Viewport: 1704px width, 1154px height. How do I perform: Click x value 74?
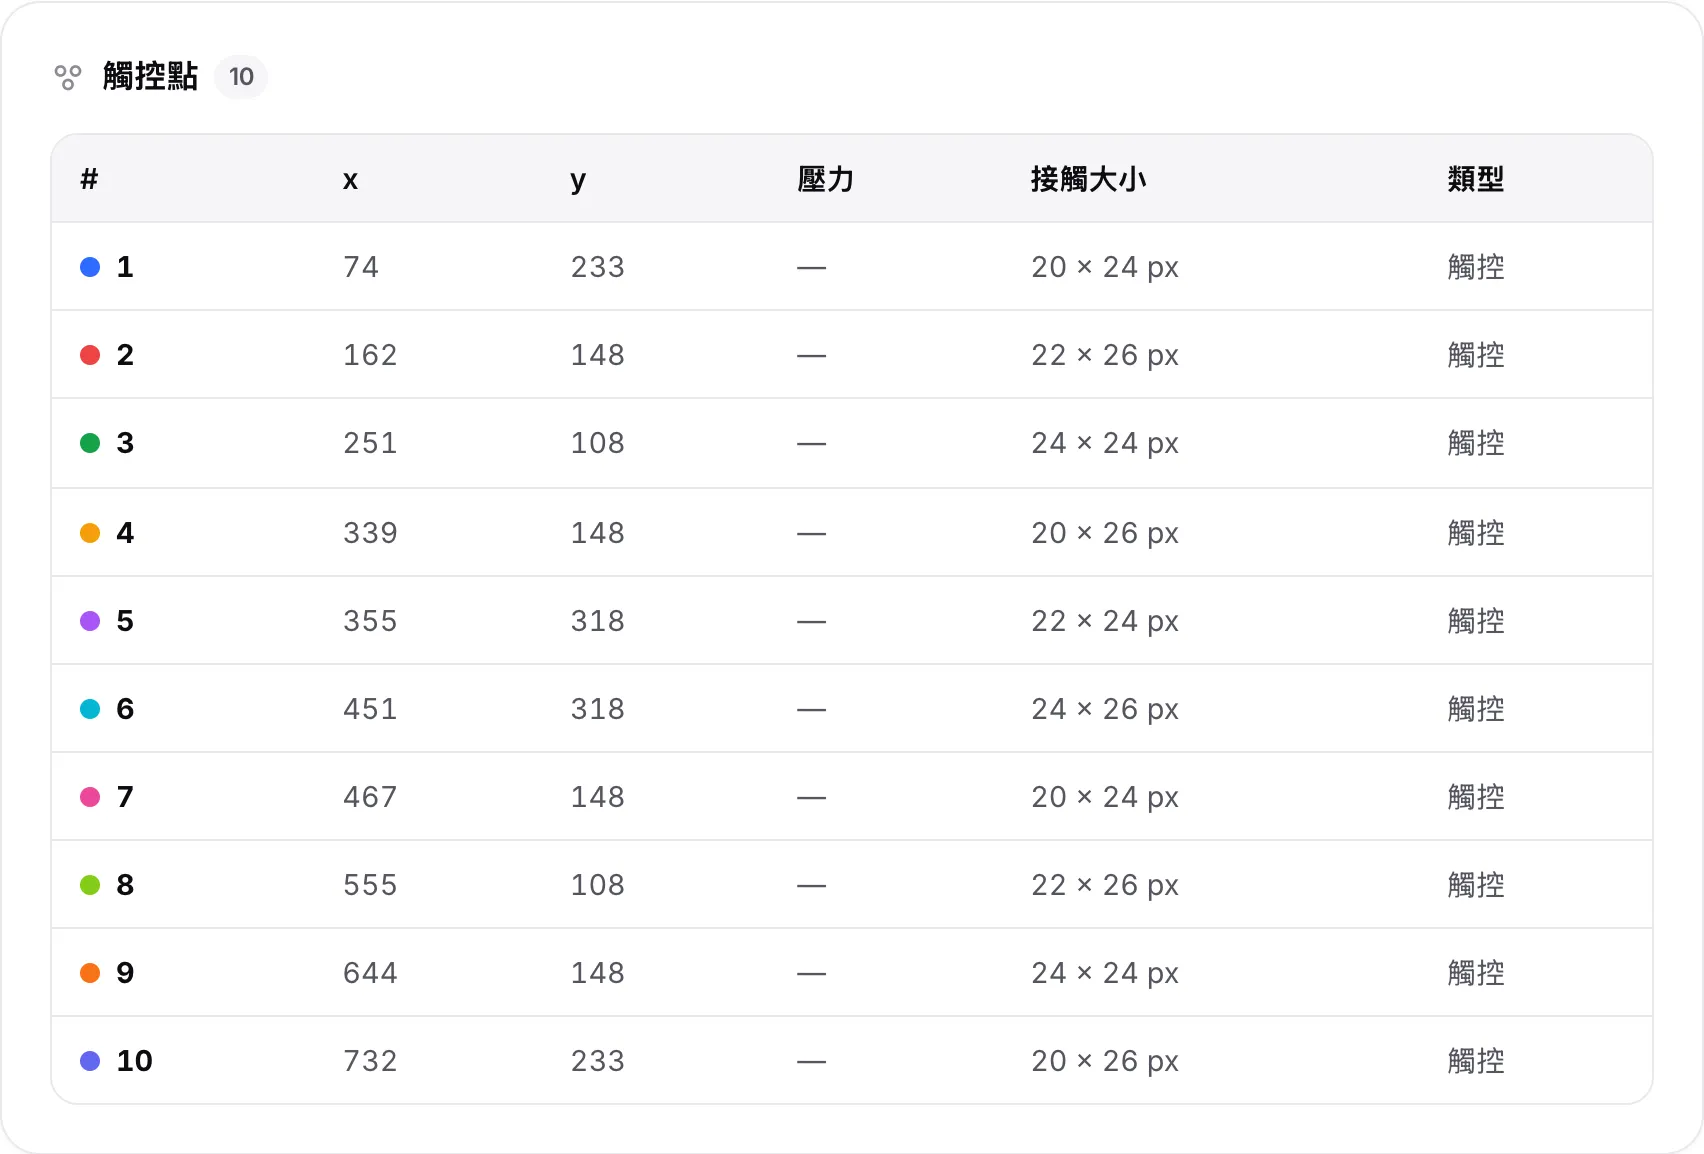[x=361, y=267]
